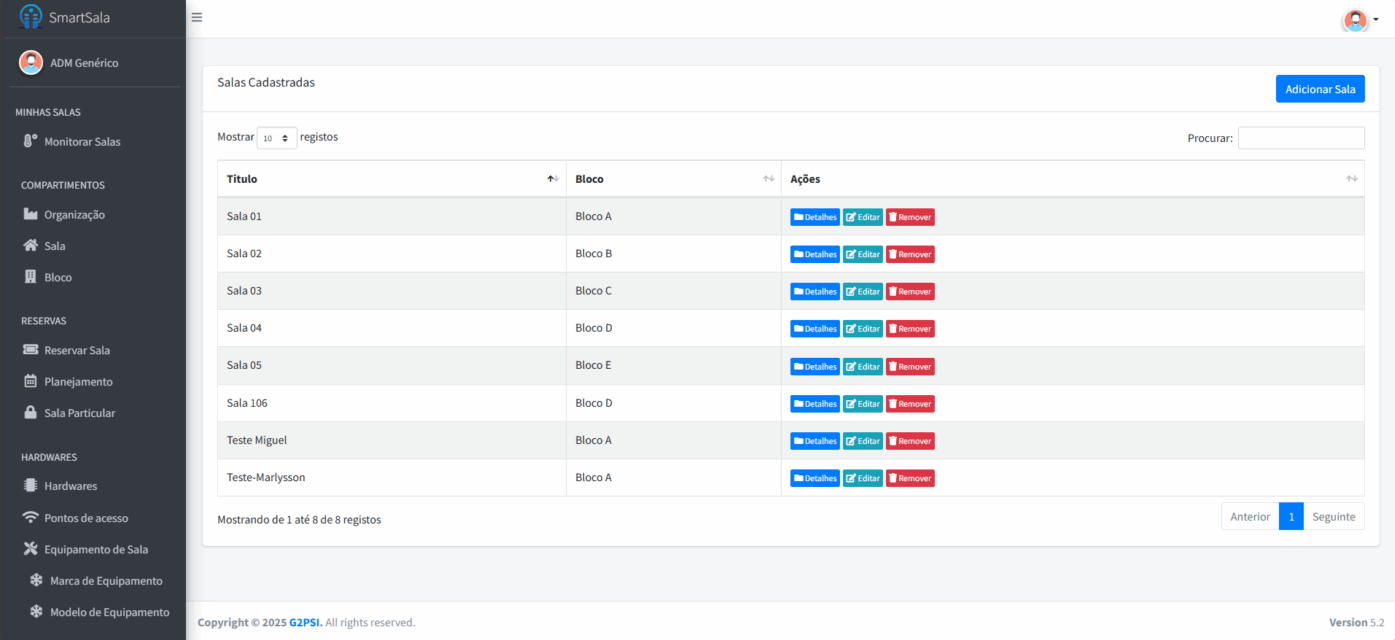The width and height of the screenshot is (1395, 640).
Task: Edit the Teste Miguel room
Action: click(862, 441)
